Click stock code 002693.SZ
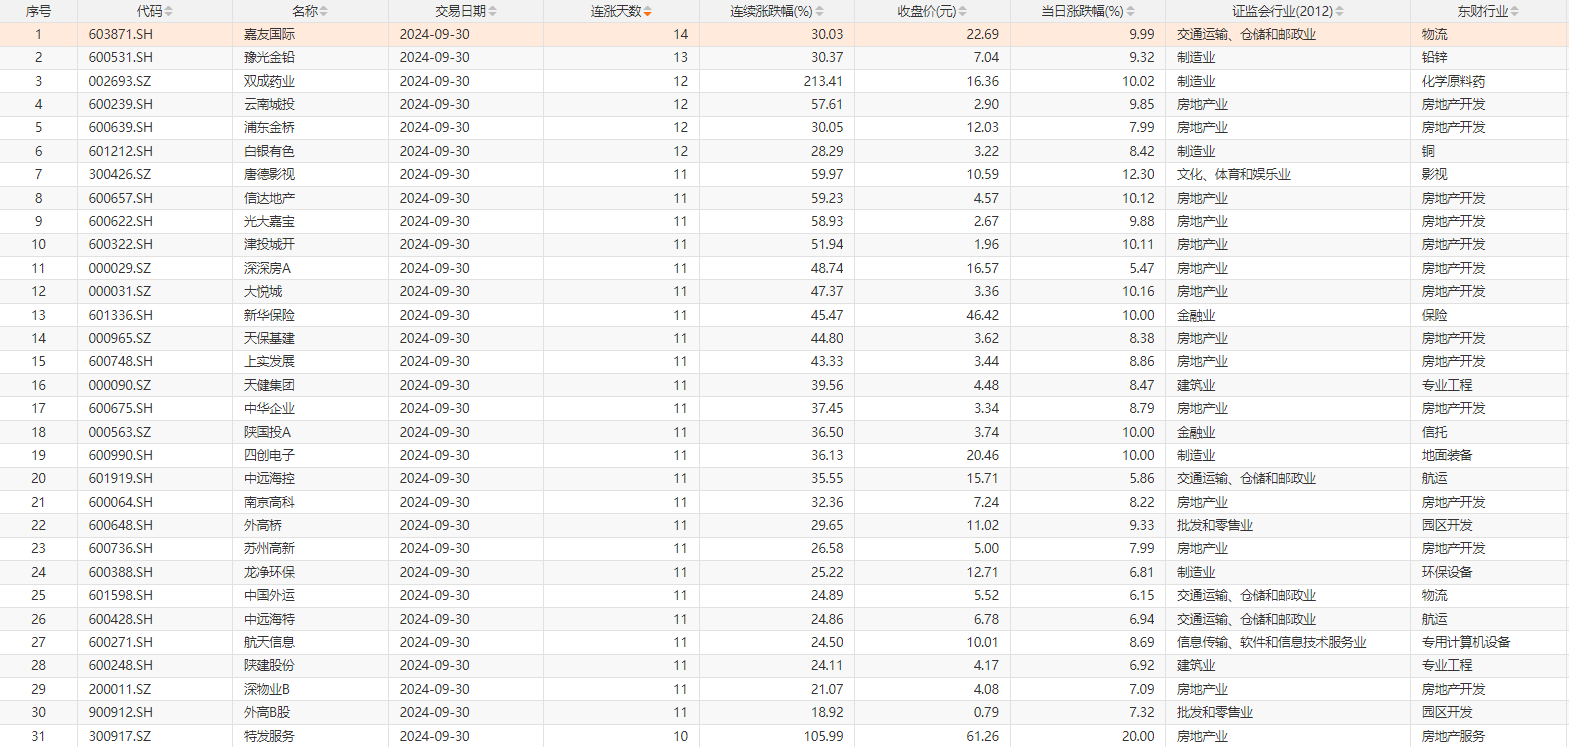 [x=120, y=81]
